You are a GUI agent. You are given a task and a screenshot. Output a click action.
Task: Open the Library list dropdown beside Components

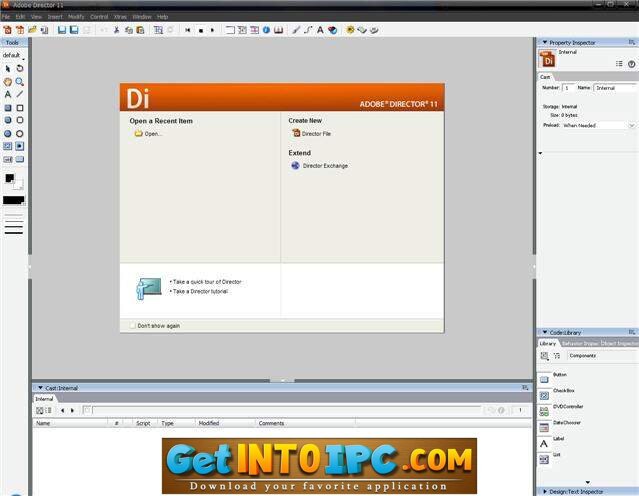(x=545, y=356)
